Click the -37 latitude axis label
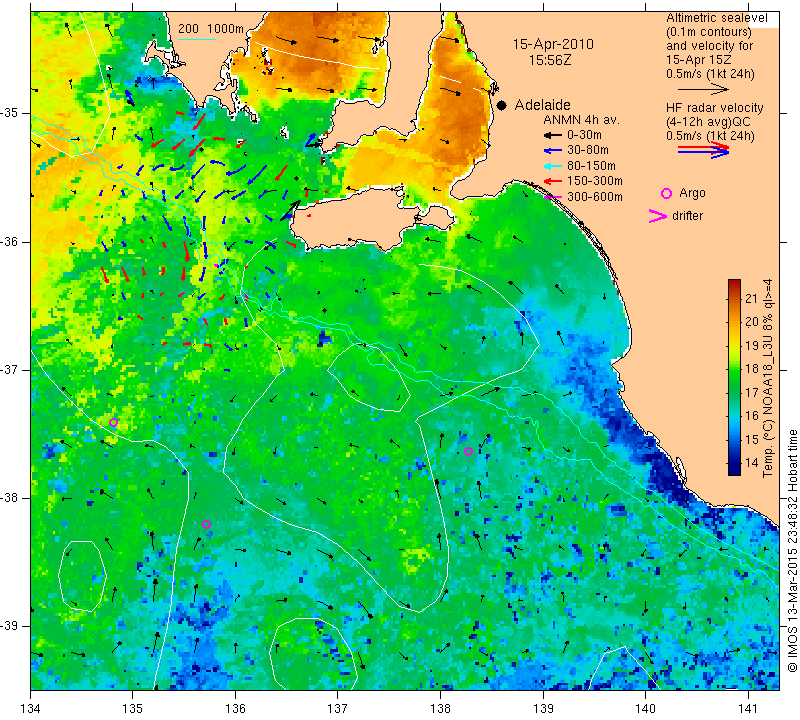 coord(11,369)
